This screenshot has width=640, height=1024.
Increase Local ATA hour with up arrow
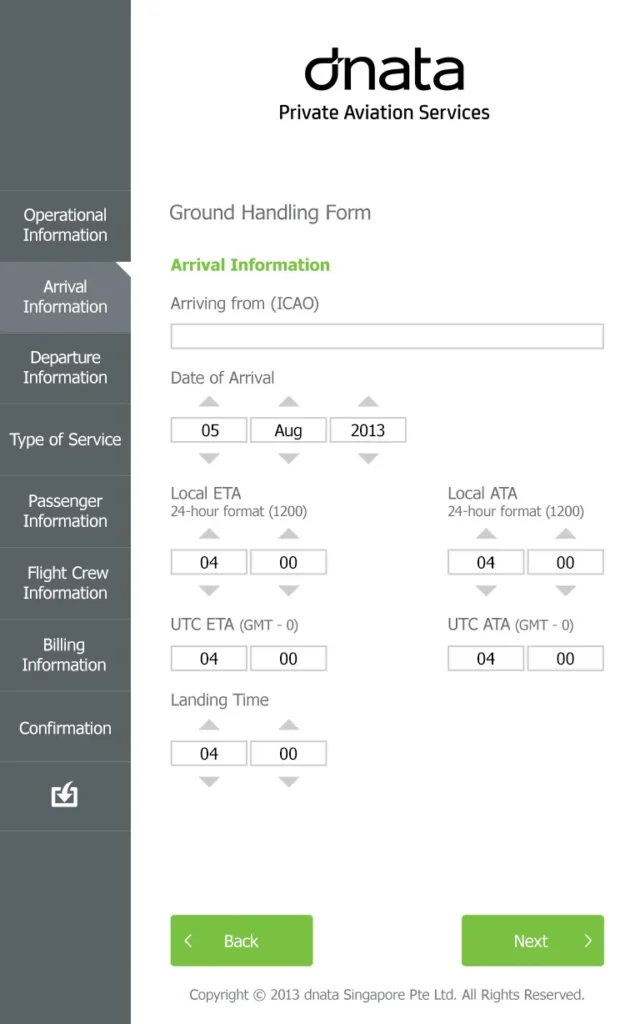(x=486, y=534)
